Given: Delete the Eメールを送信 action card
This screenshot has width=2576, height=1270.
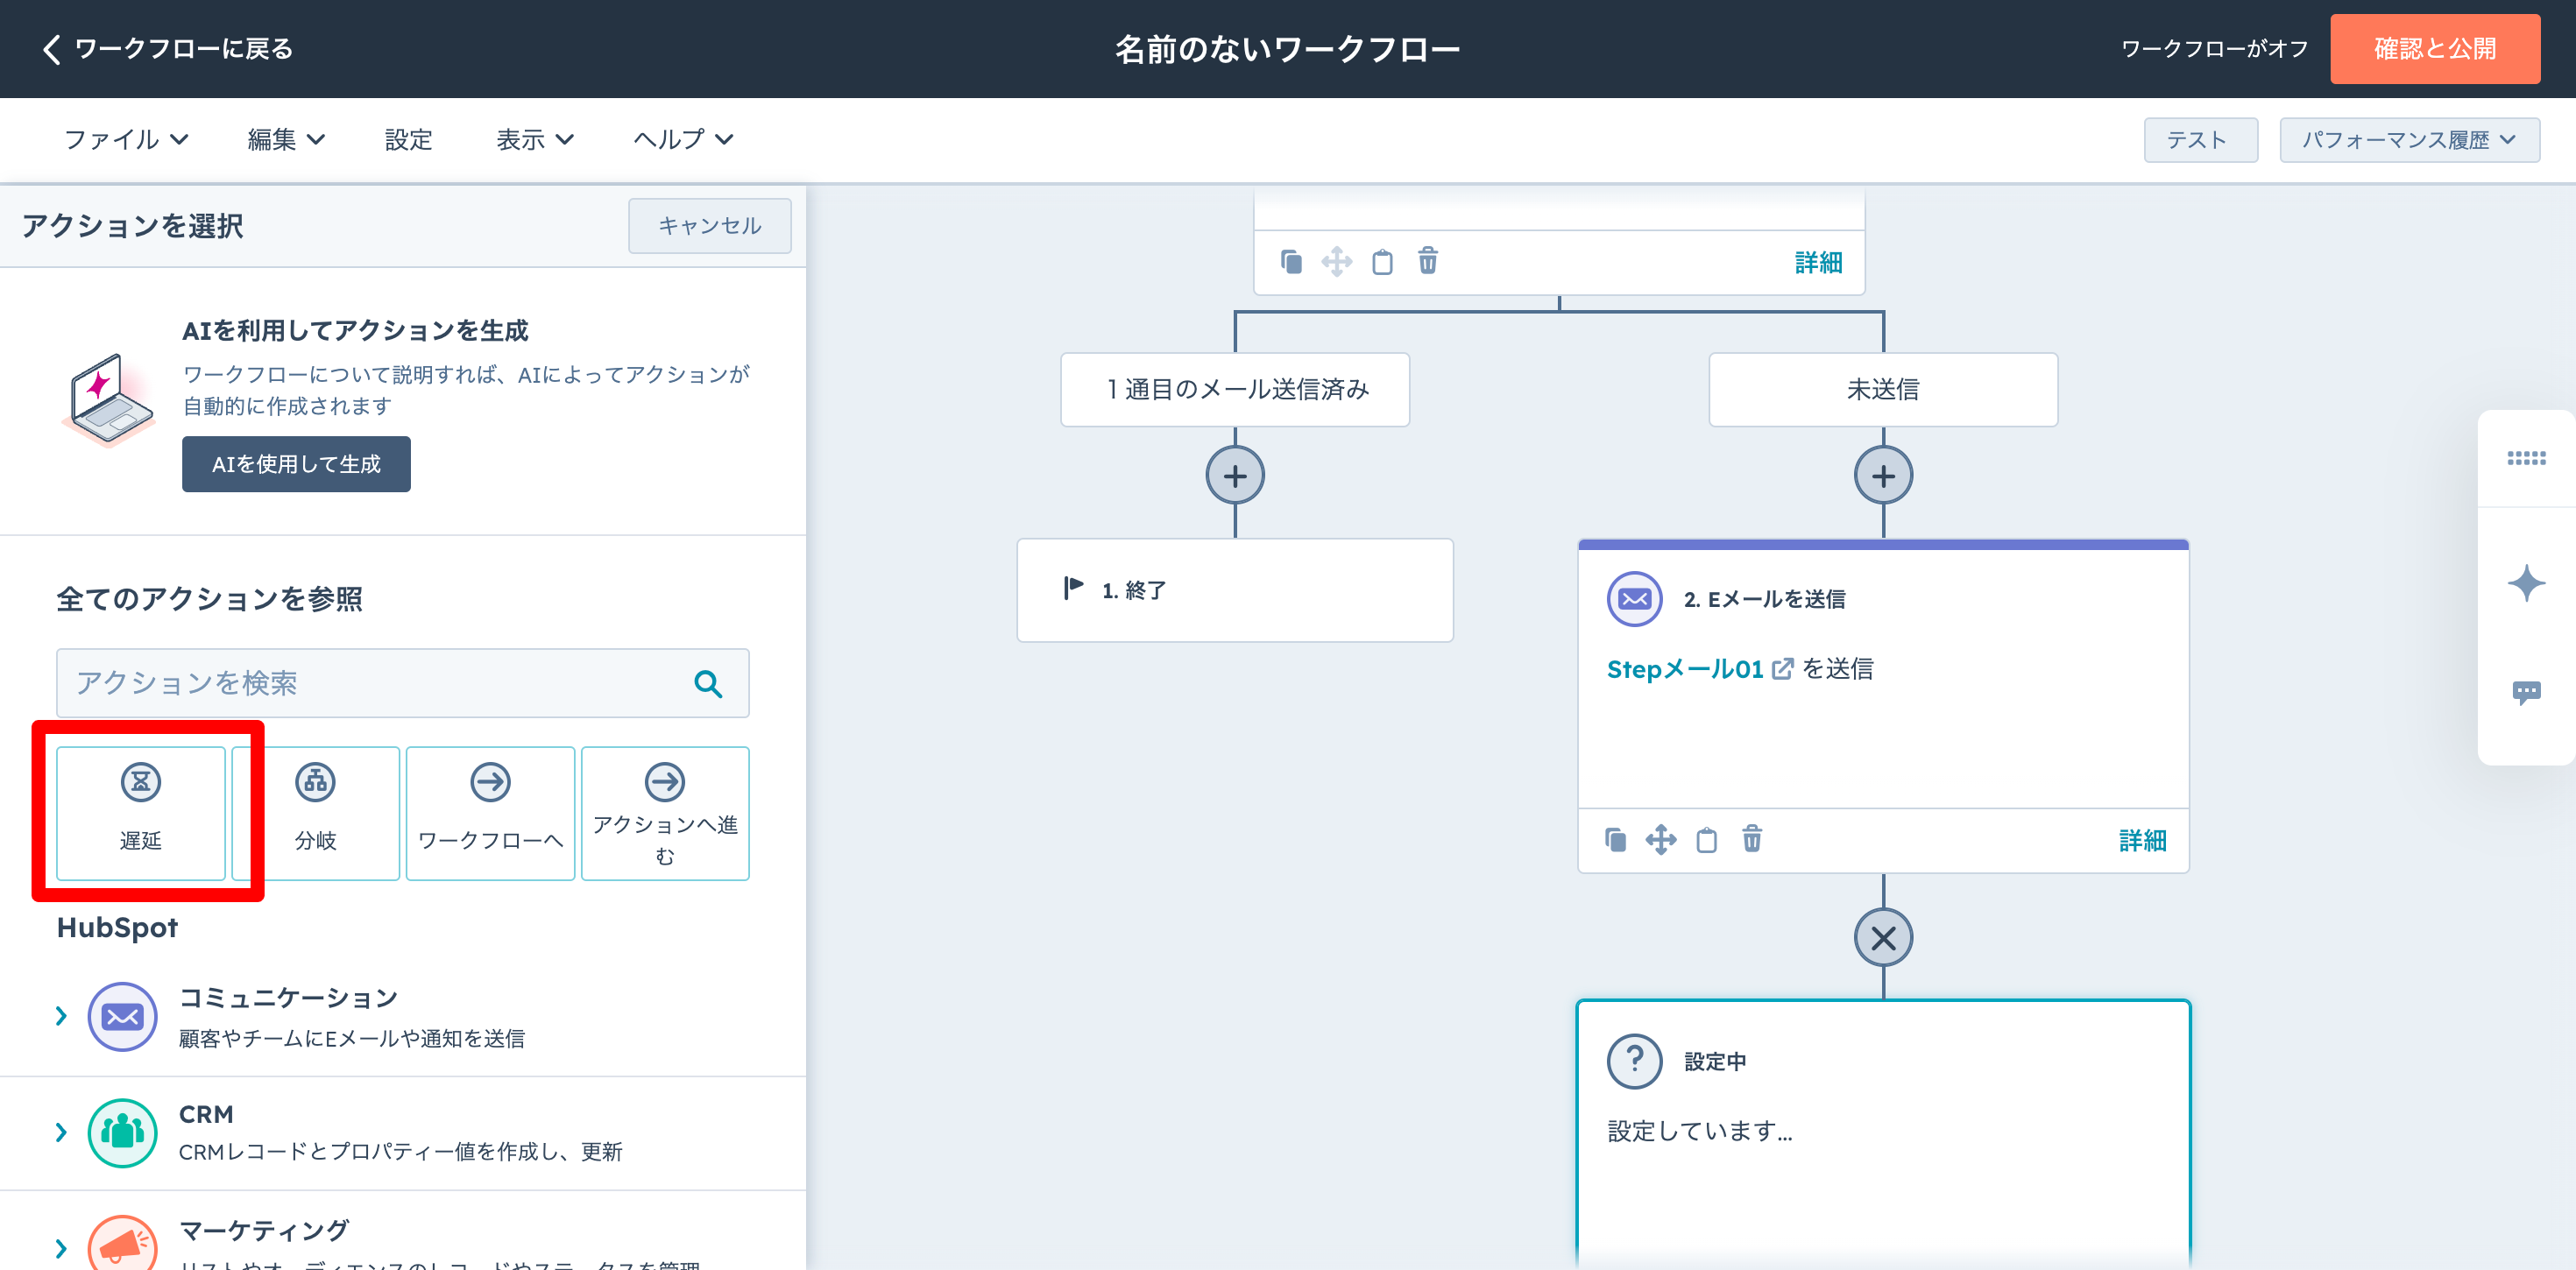Looking at the screenshot, I should click(1752, 840).
